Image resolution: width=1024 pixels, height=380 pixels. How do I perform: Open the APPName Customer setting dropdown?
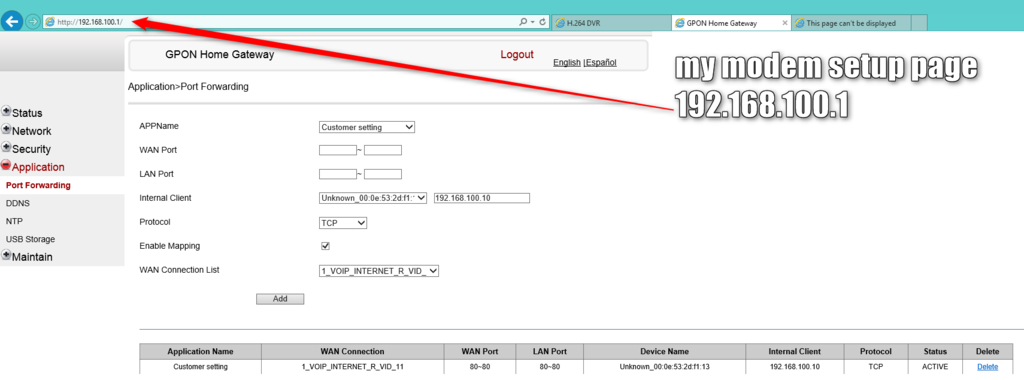tap(367, 127)
